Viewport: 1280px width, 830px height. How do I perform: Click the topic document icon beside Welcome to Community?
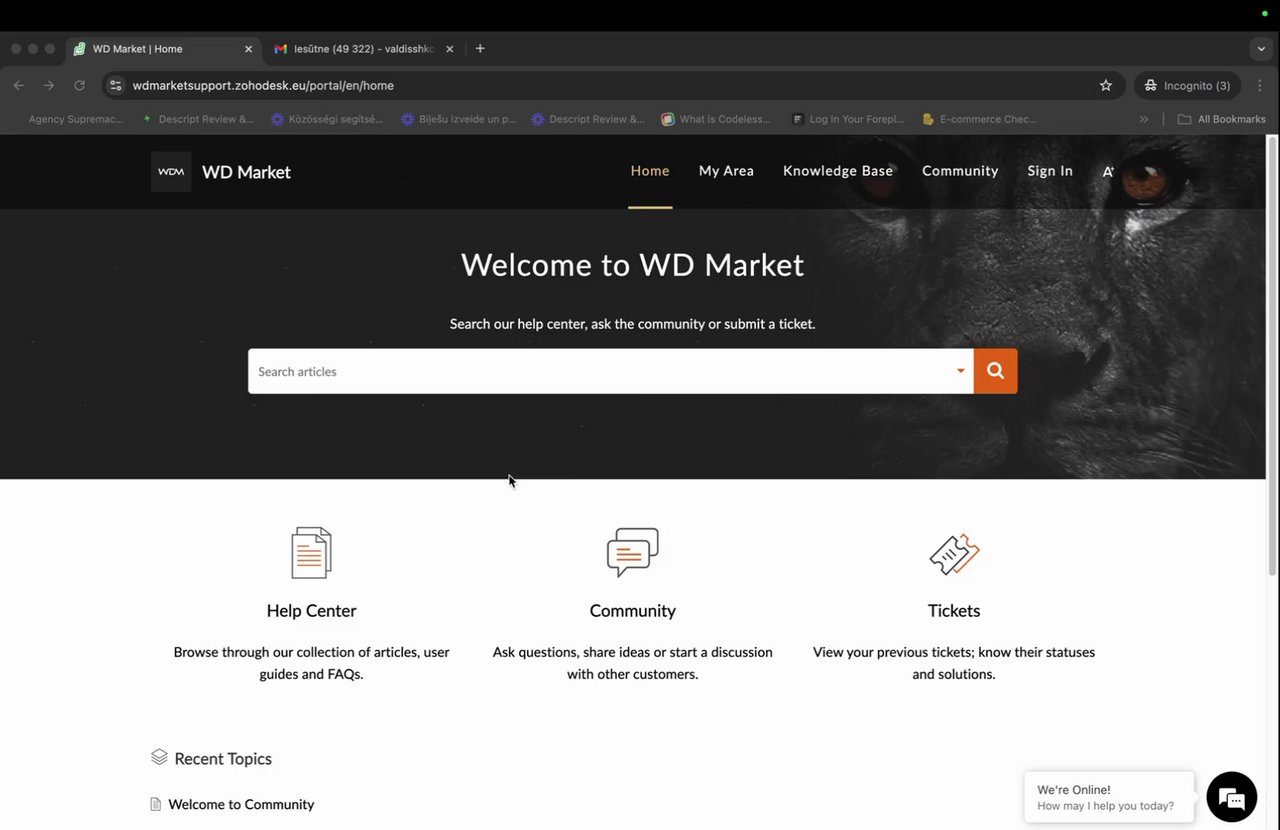(155, 804)
